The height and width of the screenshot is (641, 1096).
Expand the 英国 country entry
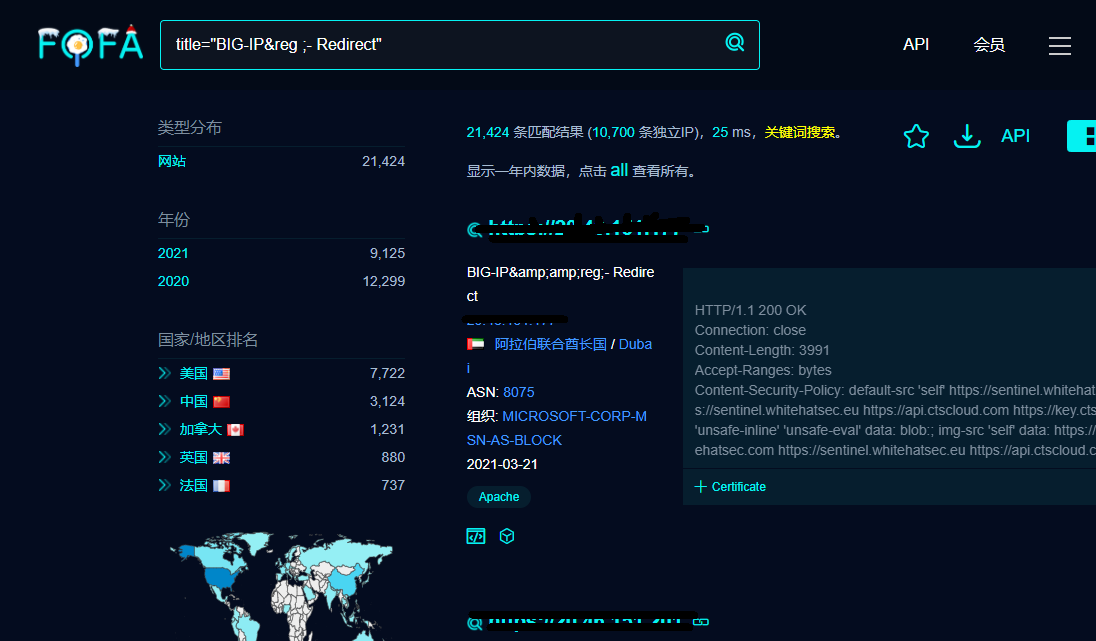(x=164, y=457)
